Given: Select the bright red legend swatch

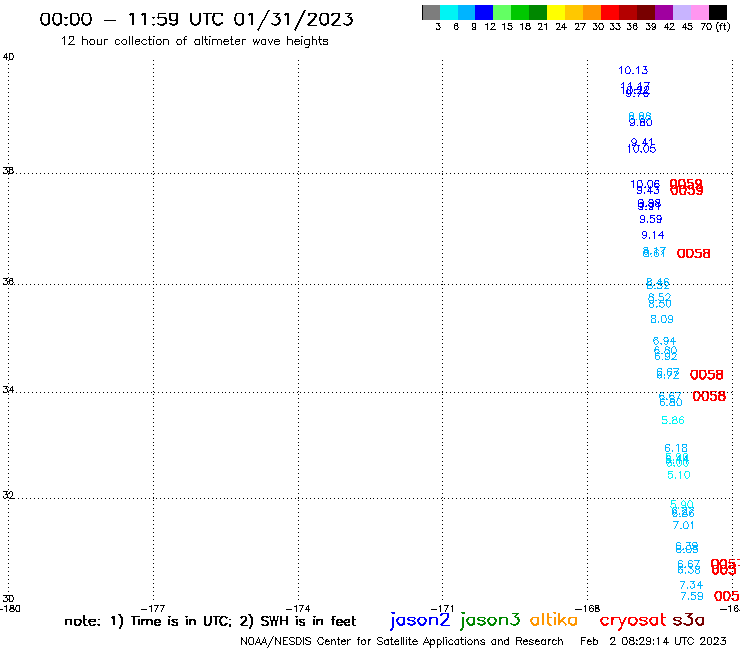Looking at the screenshot, I should (610, 13).
